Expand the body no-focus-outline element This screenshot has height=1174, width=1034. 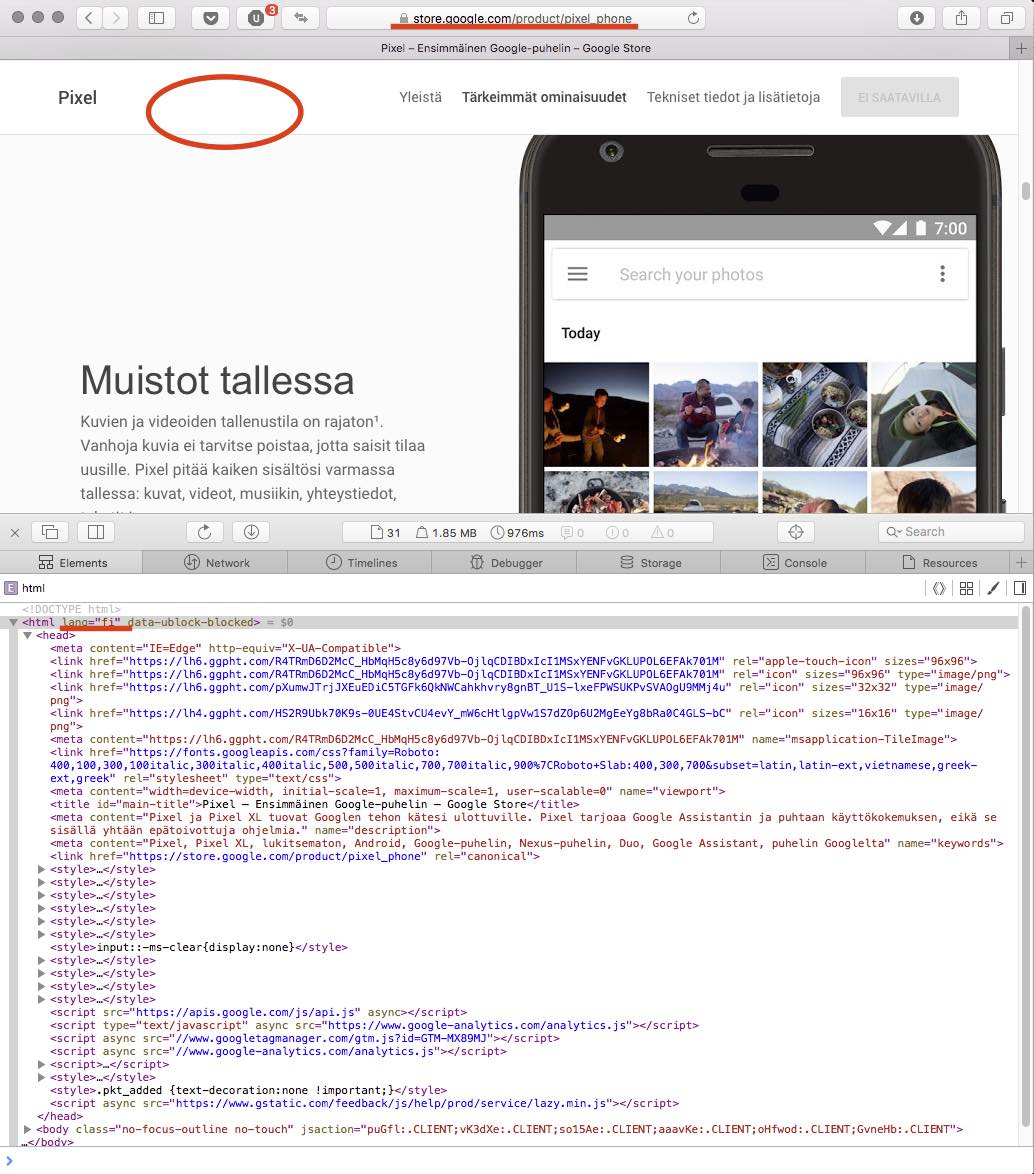click(28, 1129)
